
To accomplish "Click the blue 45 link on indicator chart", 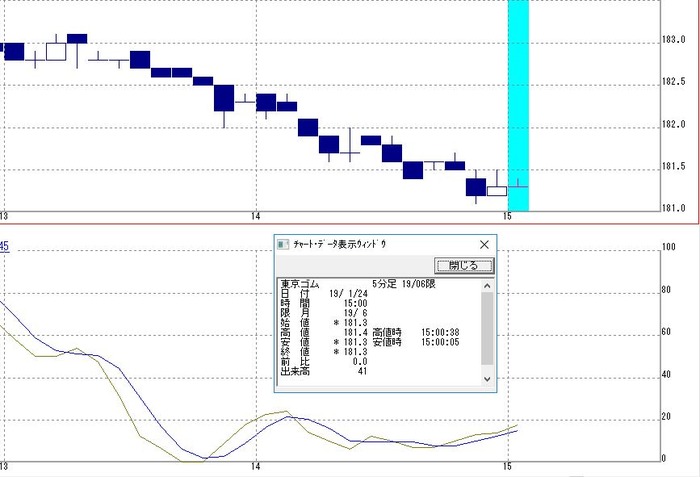I will (4, 246).
